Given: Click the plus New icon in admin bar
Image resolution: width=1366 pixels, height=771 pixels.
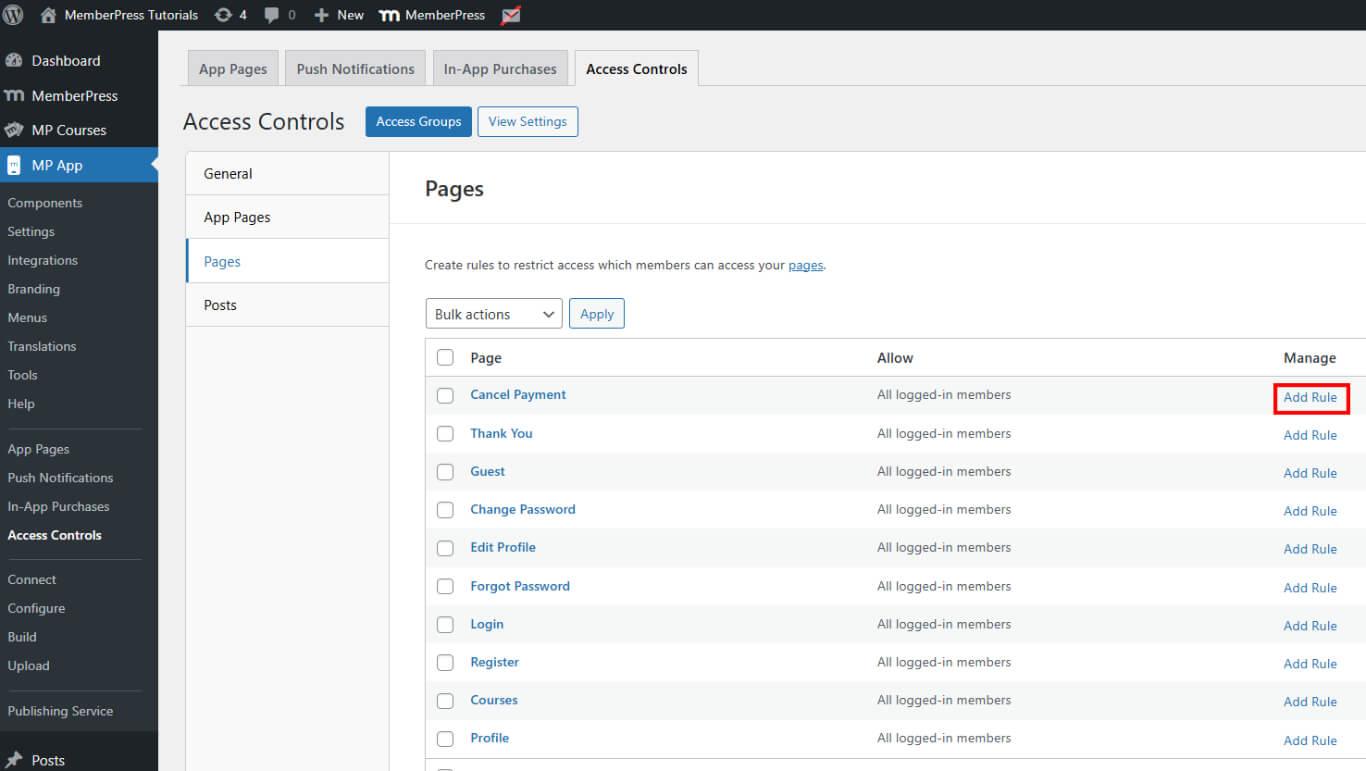Looking at the screenshot, I should point(321,15).
